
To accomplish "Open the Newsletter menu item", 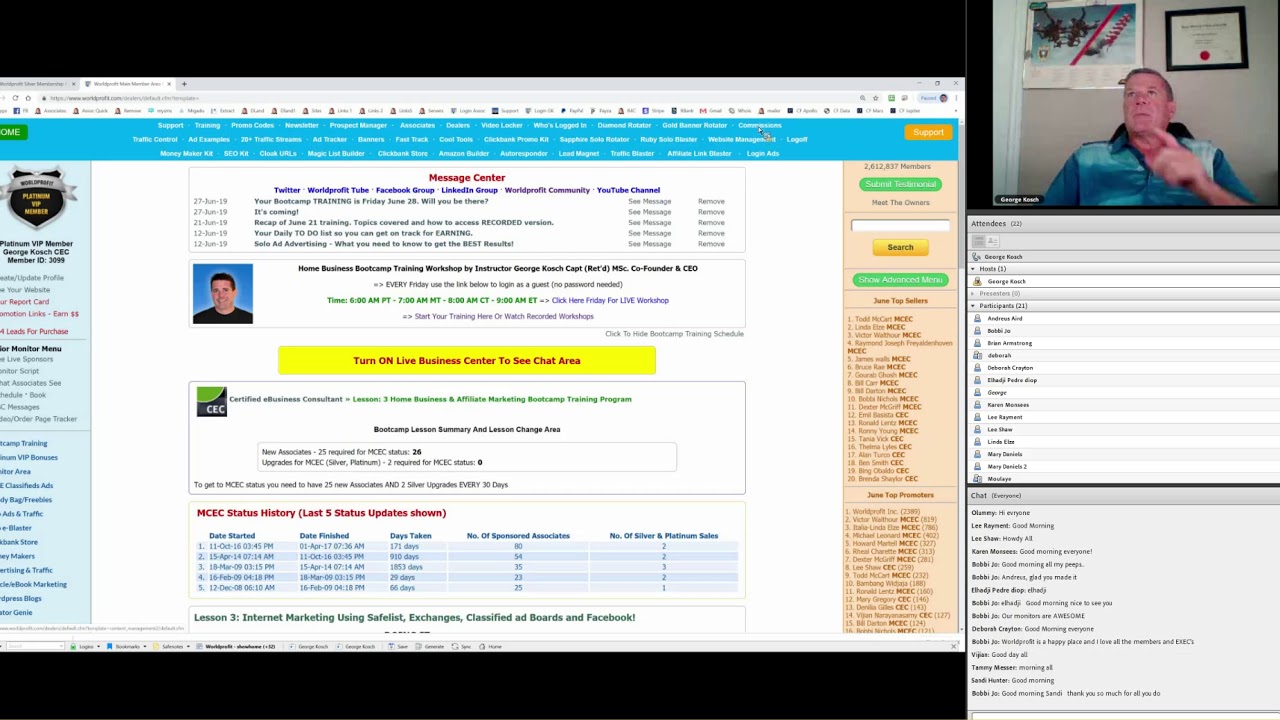I will tap(301, 126).
